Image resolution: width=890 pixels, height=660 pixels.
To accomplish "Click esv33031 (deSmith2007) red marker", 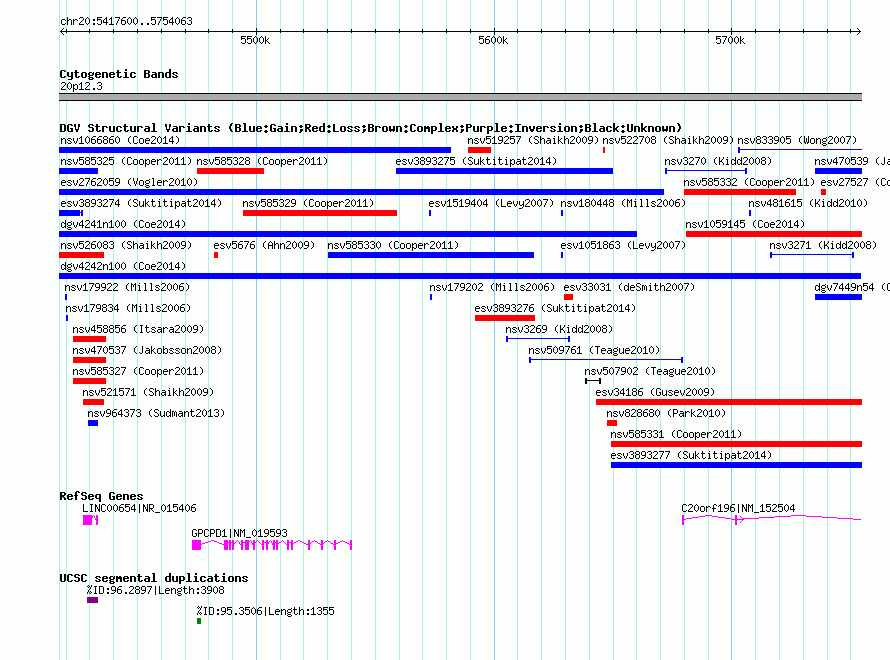I will pyautogui.click(x=569, y=297).
